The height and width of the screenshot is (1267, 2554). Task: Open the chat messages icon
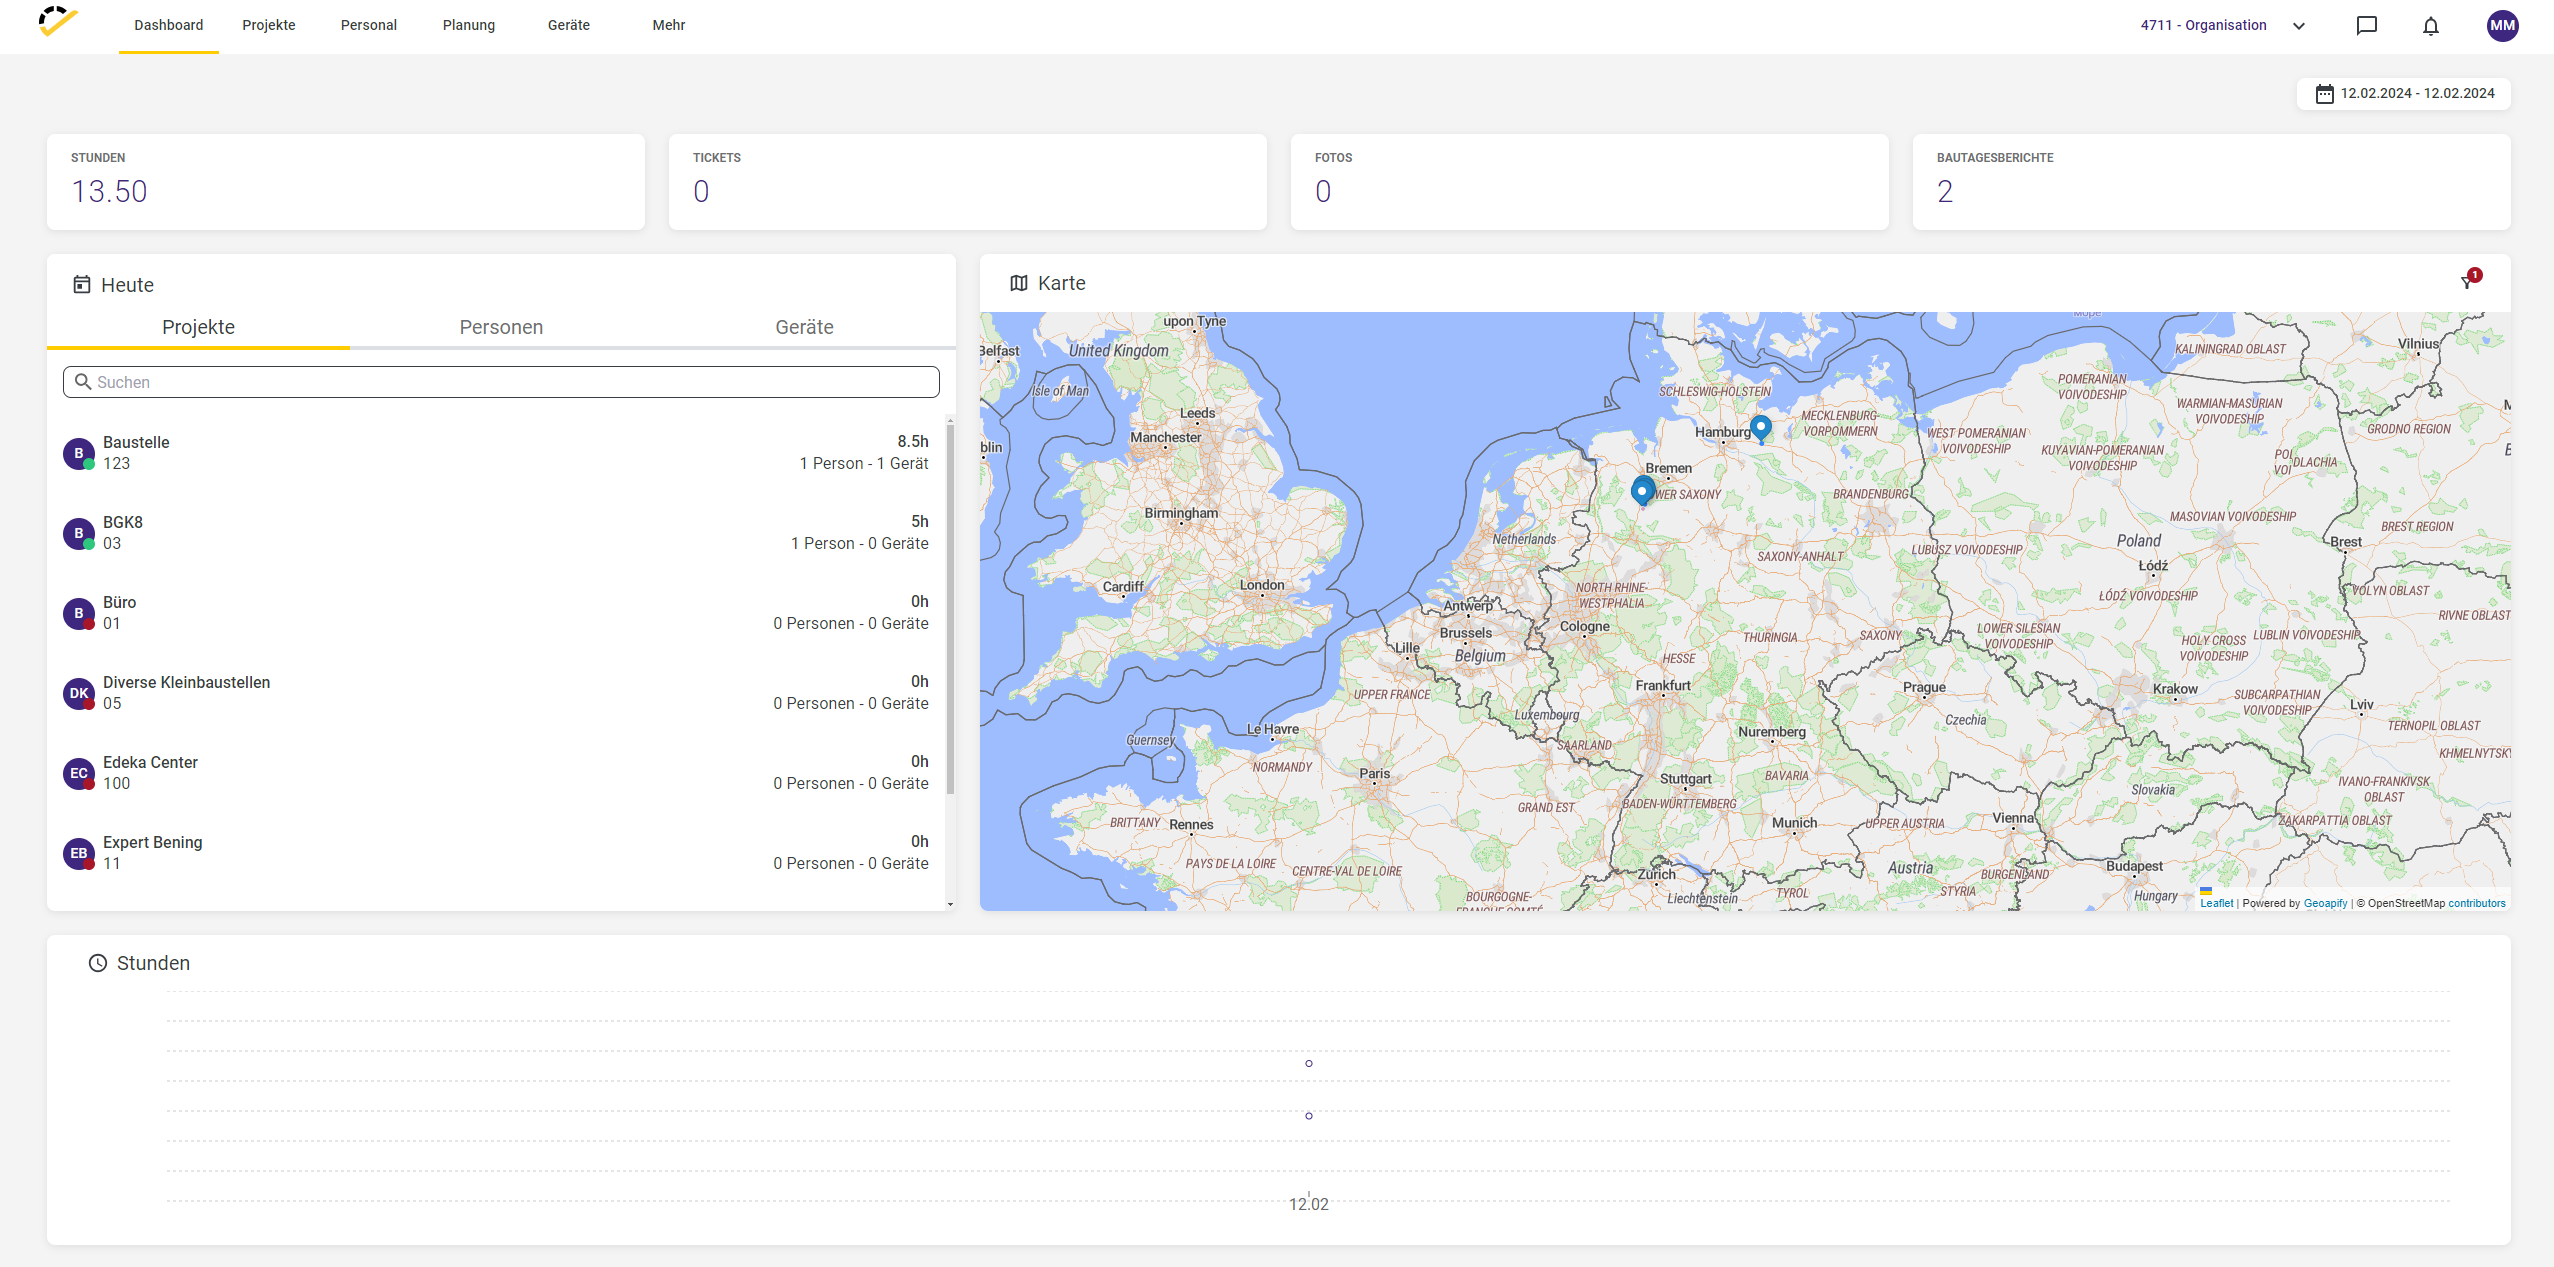click(2366, 26)
